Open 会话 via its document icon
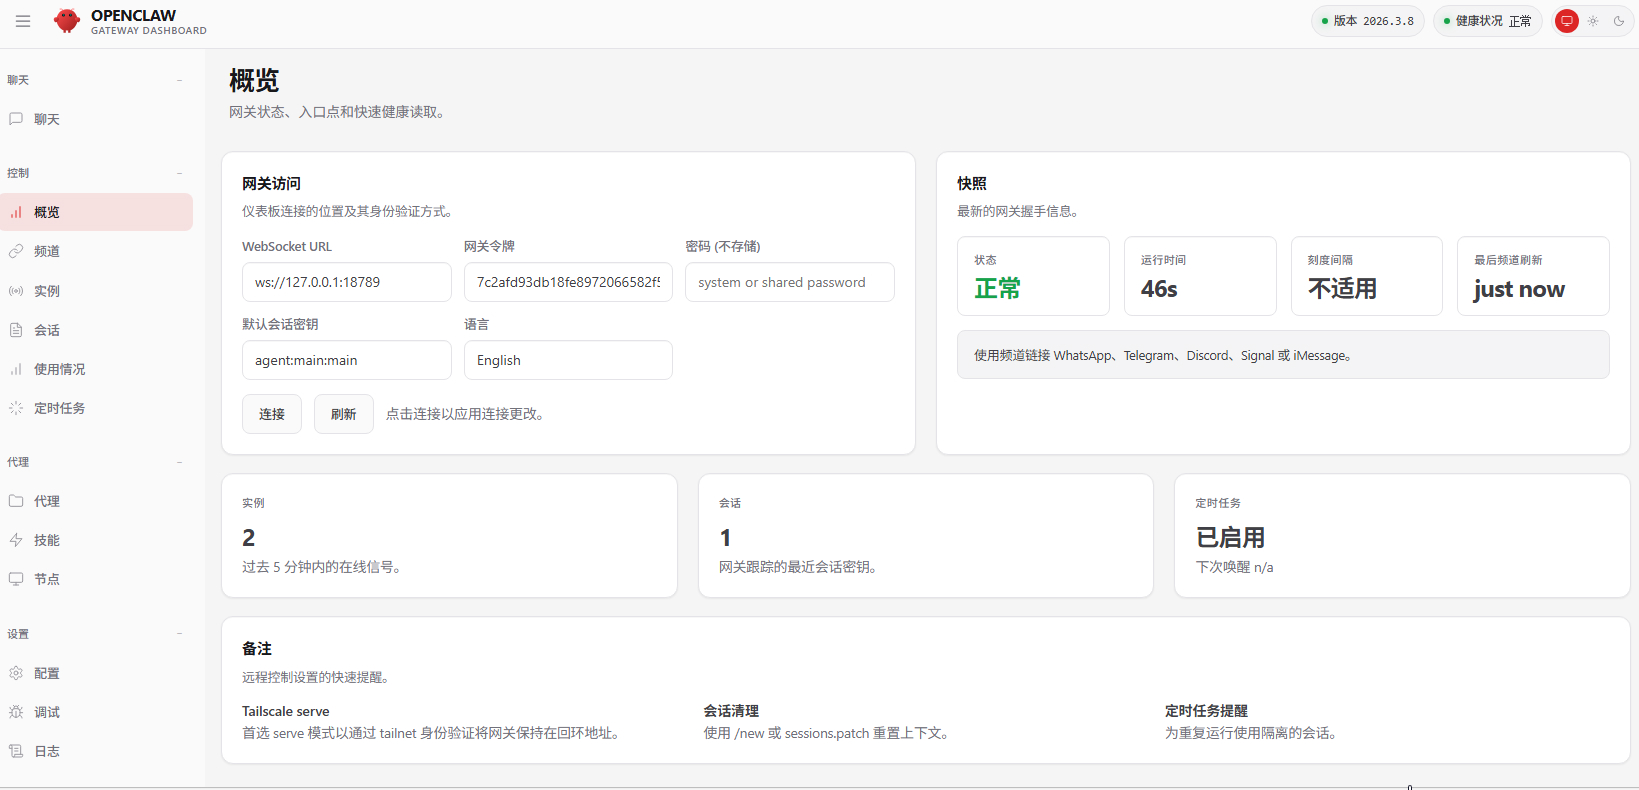 [16, 330]
